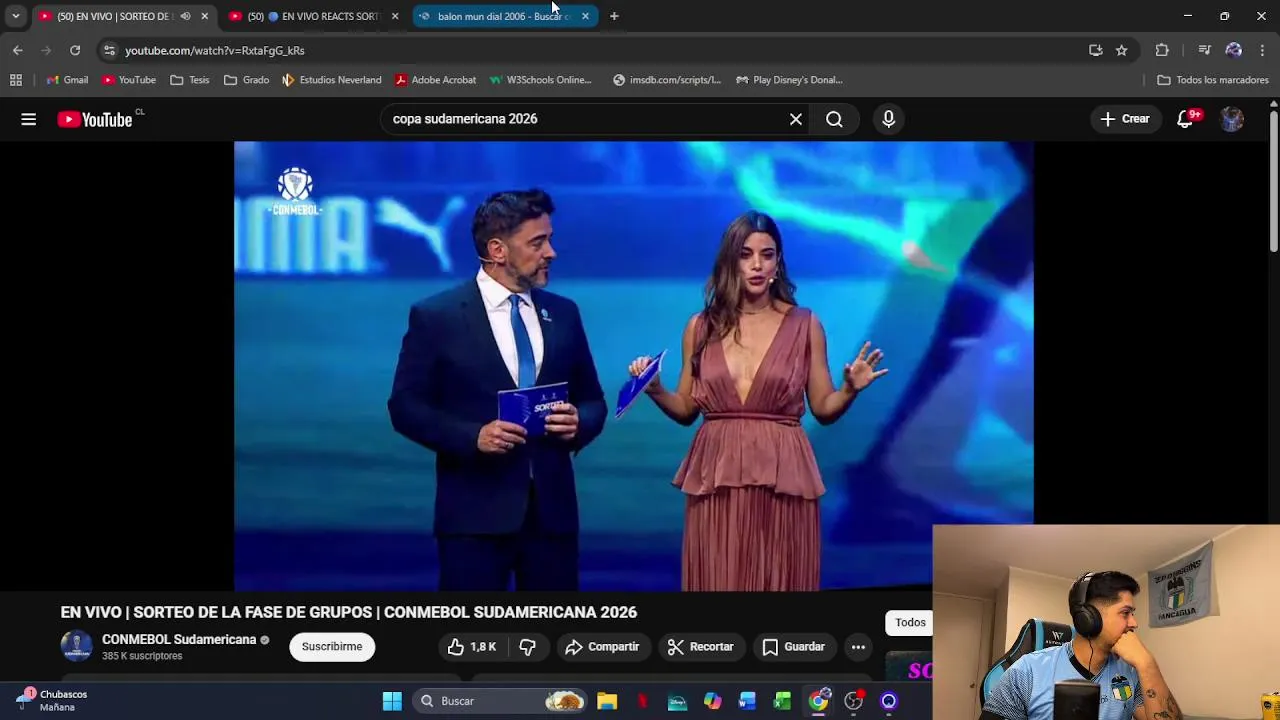This screenshot has height=720, width=1280.
Task: Click the magnifier search button
Action: (834, 119)
